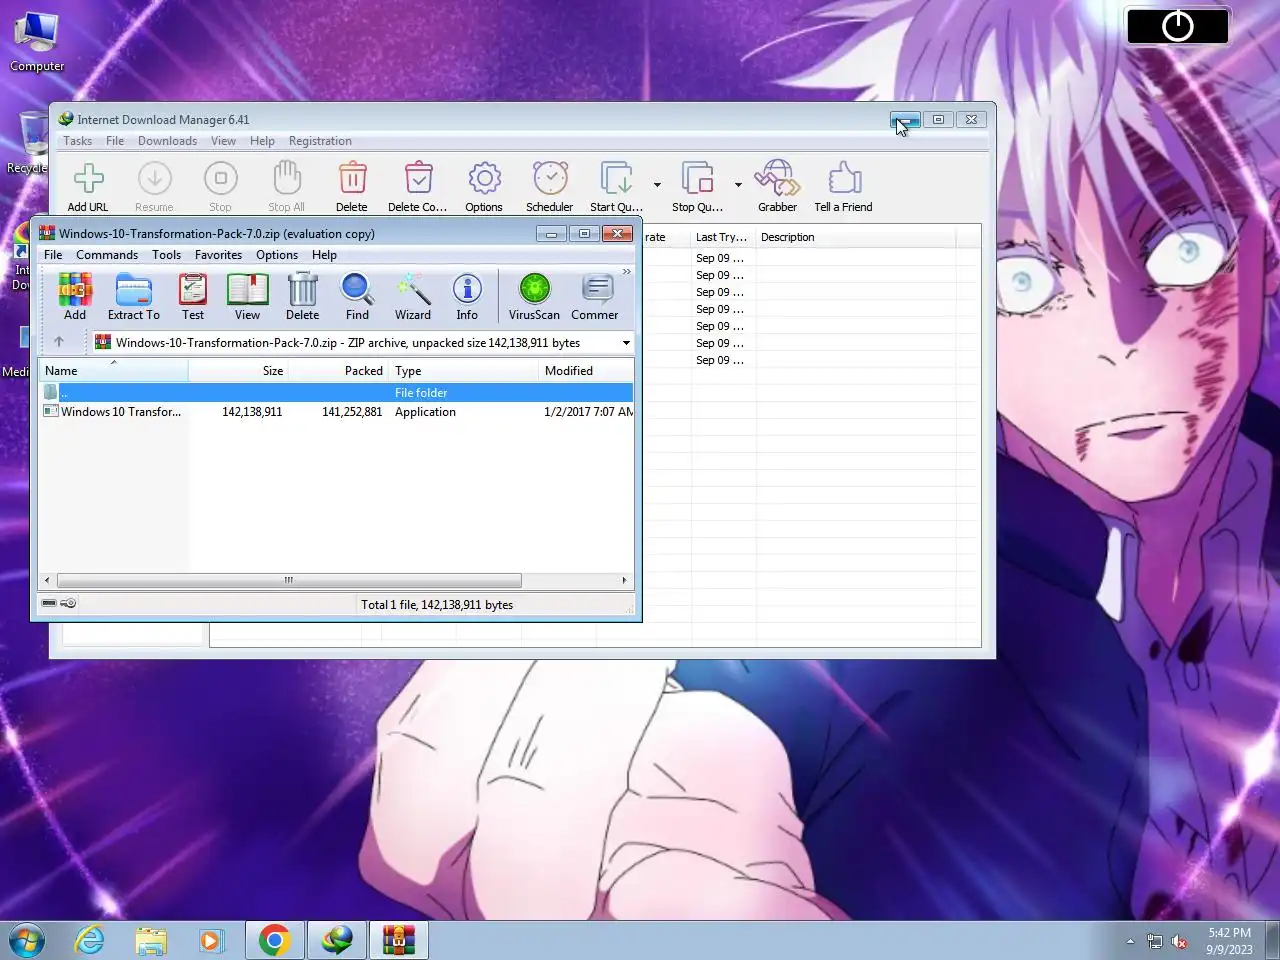Image resolution: width=1280 pixels, height=960 pixels.
Task: Open IDM Registration menu
Action: [x=320, y=141]
